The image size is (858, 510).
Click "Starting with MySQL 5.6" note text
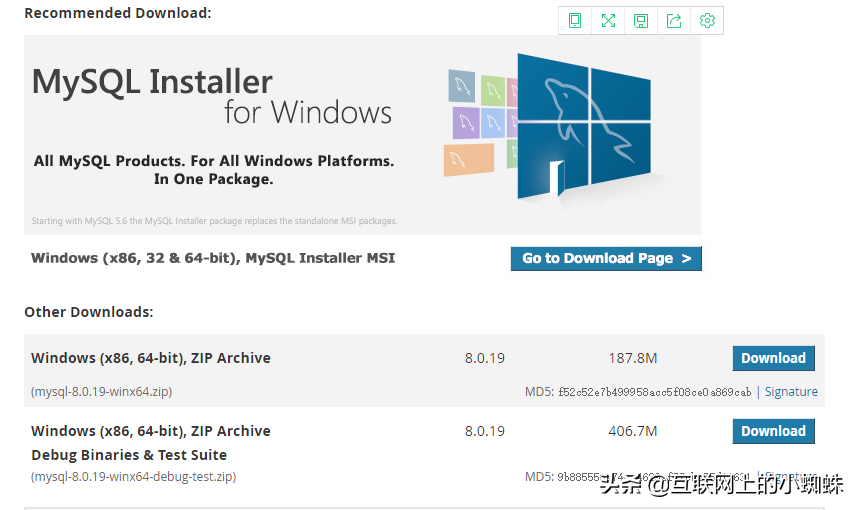tap(214, 221)
